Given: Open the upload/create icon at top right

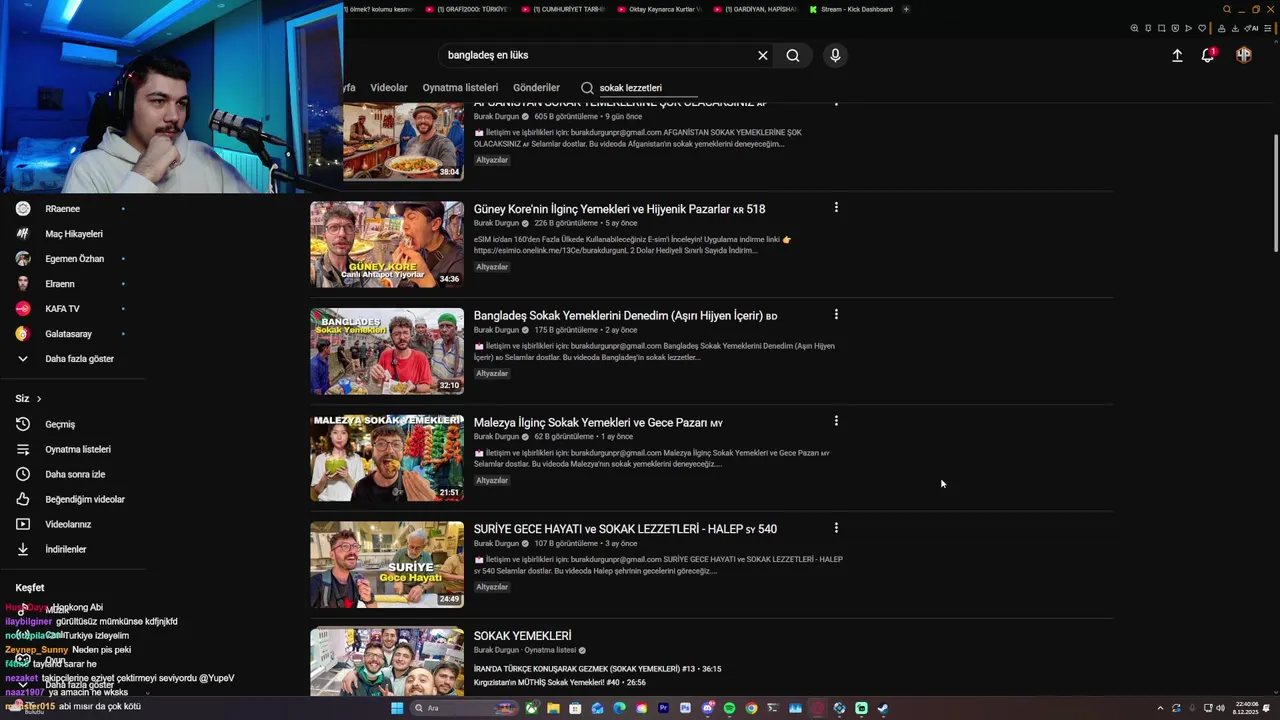Looking at the screenshot, I should 1177,56.
